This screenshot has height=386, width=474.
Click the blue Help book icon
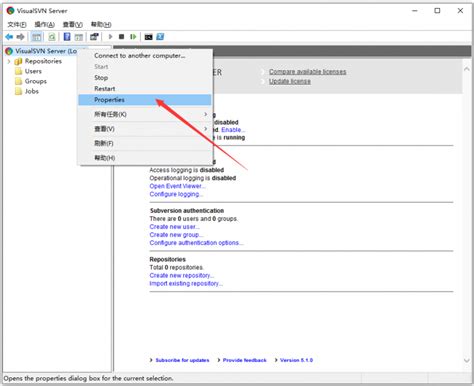[67, 37]
